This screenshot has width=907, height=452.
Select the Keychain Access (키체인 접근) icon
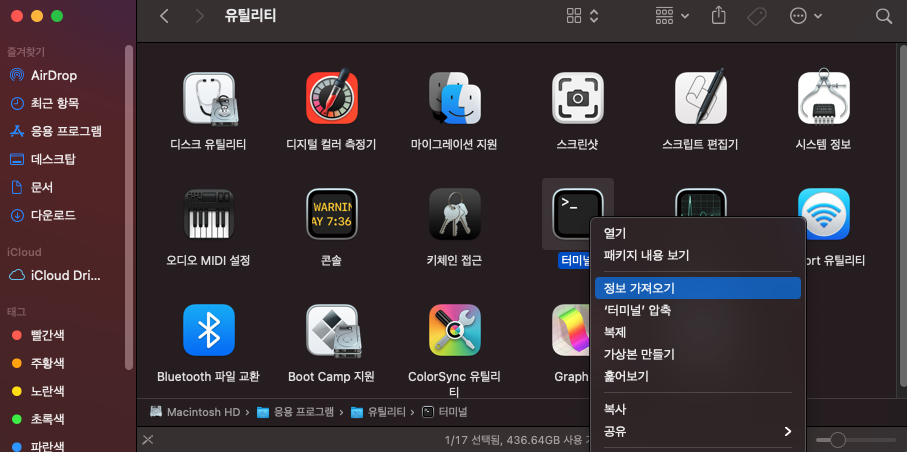(455, 214)
